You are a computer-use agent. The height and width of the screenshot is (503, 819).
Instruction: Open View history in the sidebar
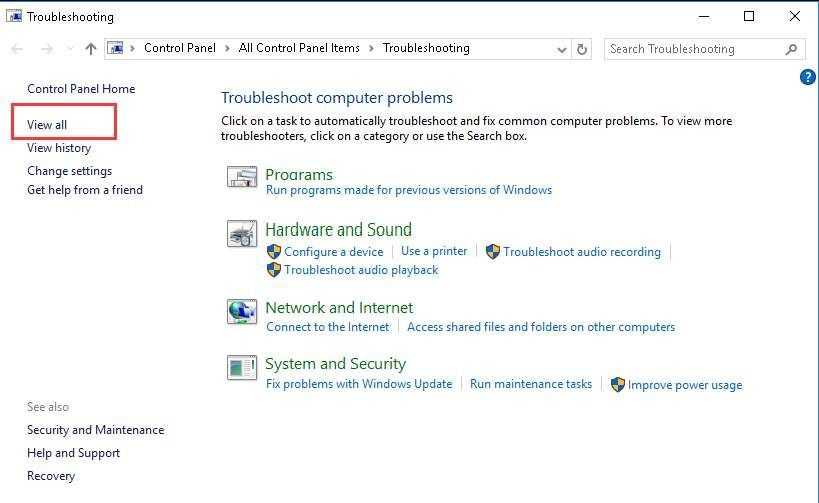[59, 148]
